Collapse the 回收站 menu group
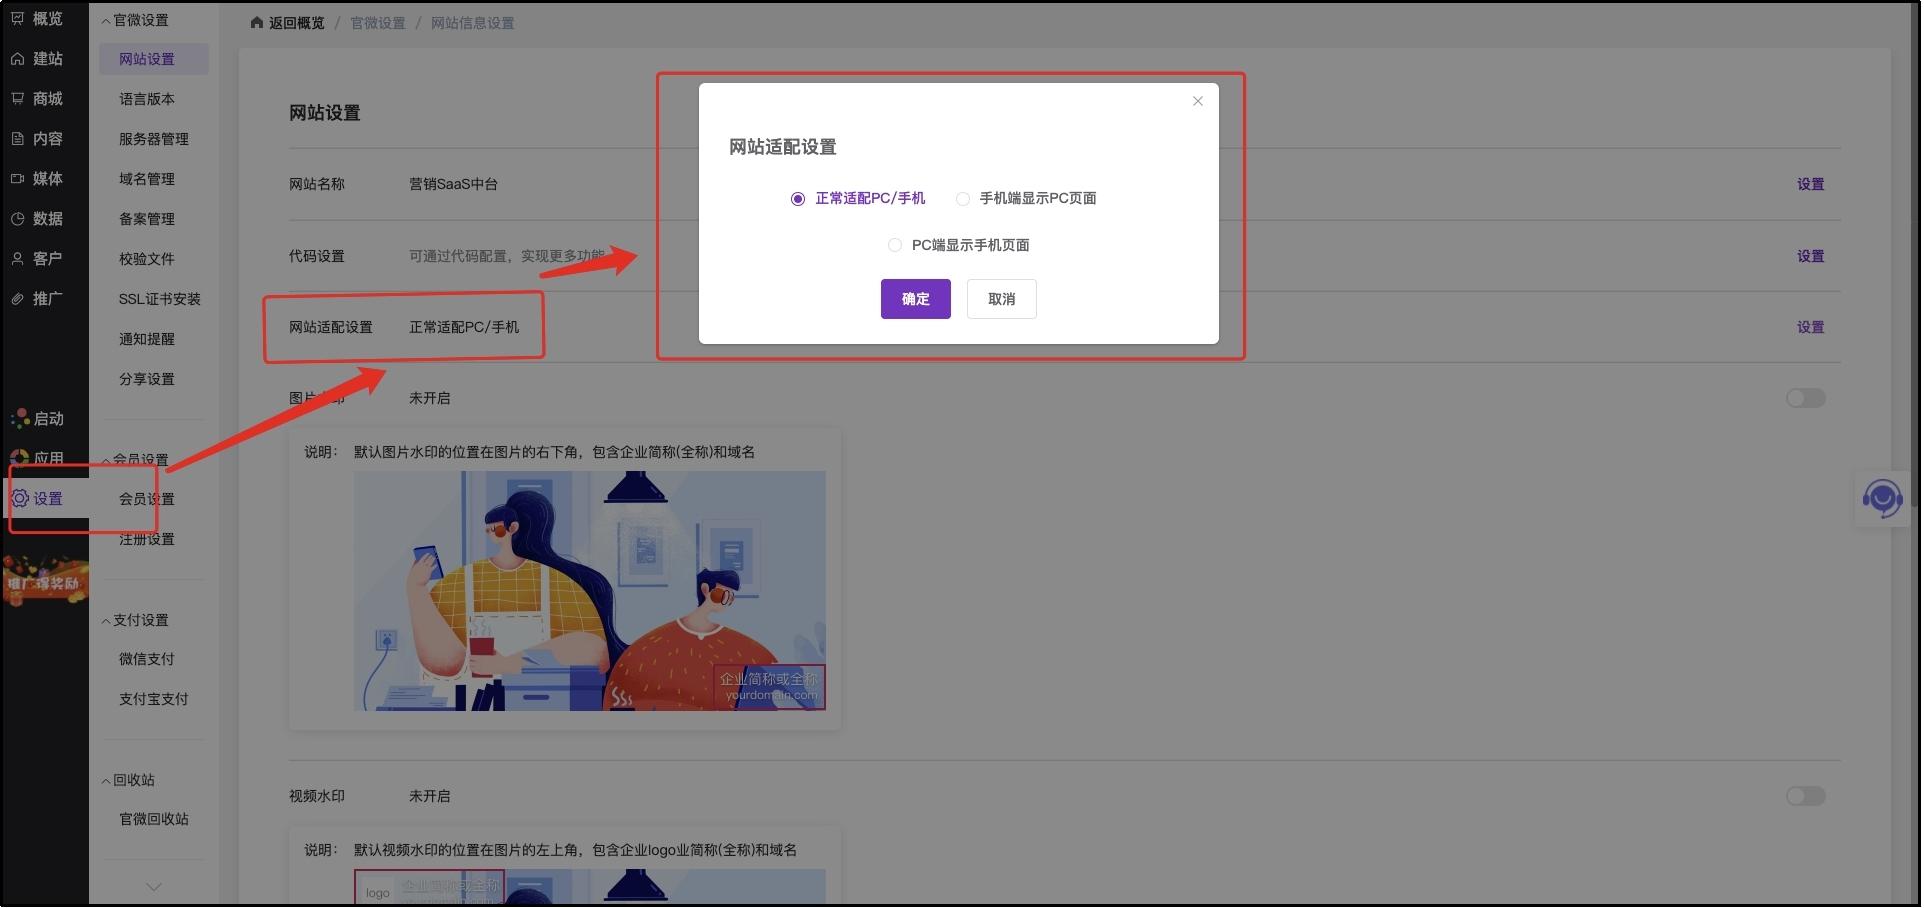This screenshot has width=1924, height=908. click(x=128, y=780)
